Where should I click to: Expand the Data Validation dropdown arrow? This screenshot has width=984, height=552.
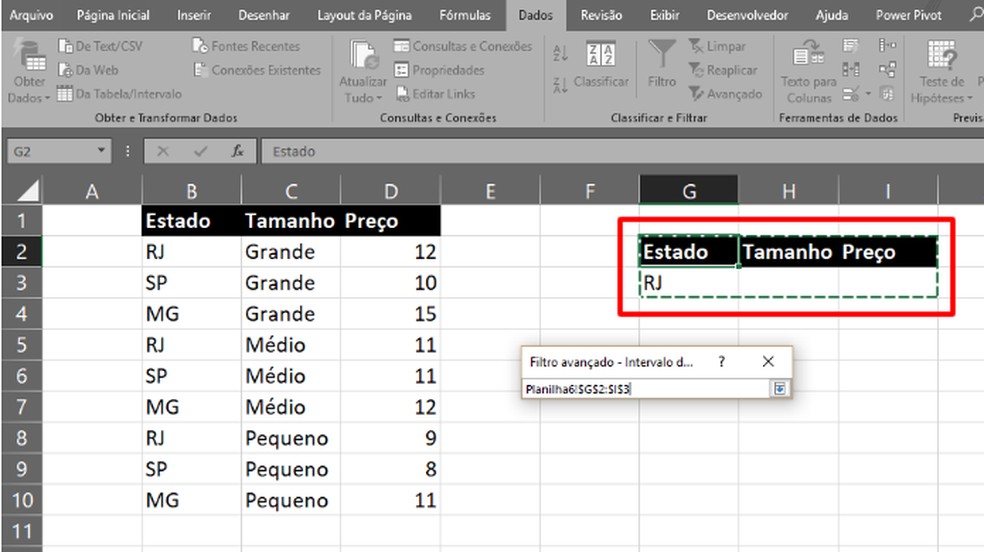point(868,94)
